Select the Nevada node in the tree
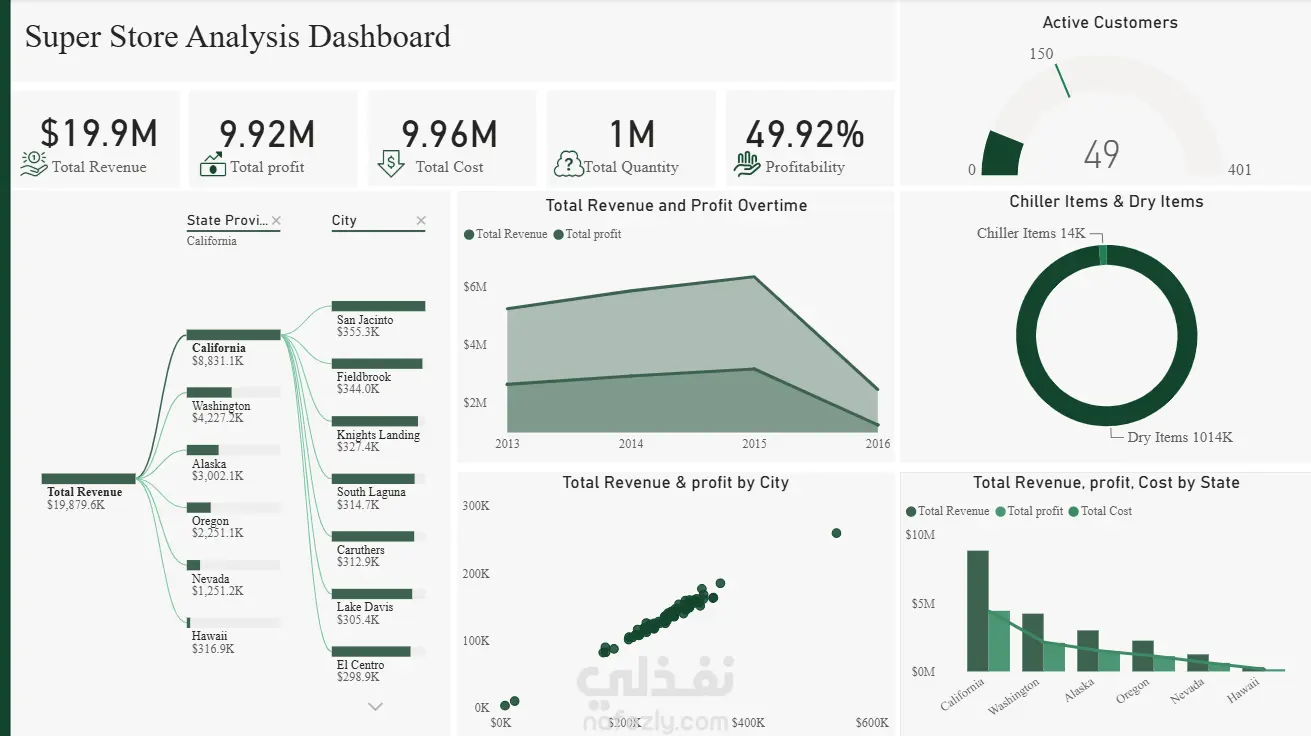Image resolution: width=1311 pixels, height=736 pixels. [x=234, y=565]
